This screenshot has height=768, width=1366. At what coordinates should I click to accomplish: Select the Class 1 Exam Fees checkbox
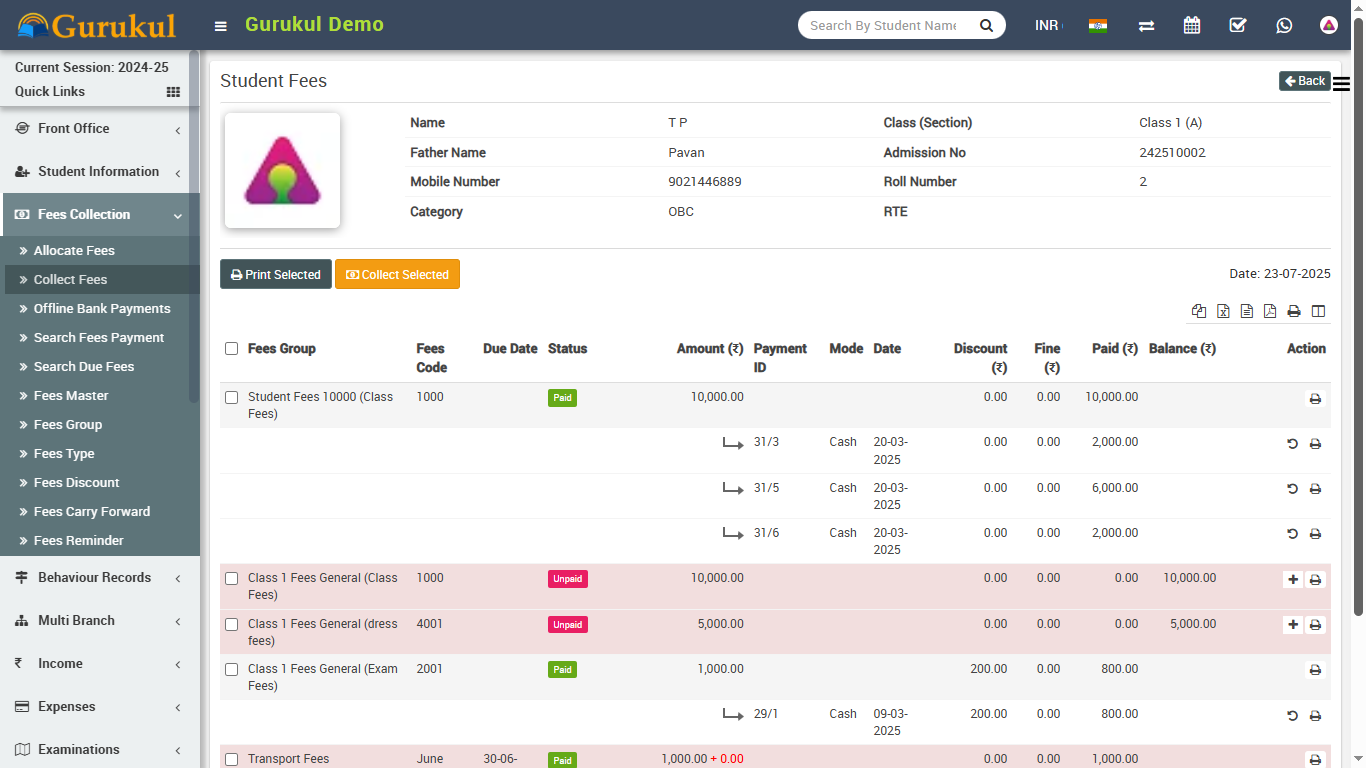coord(232,669)
